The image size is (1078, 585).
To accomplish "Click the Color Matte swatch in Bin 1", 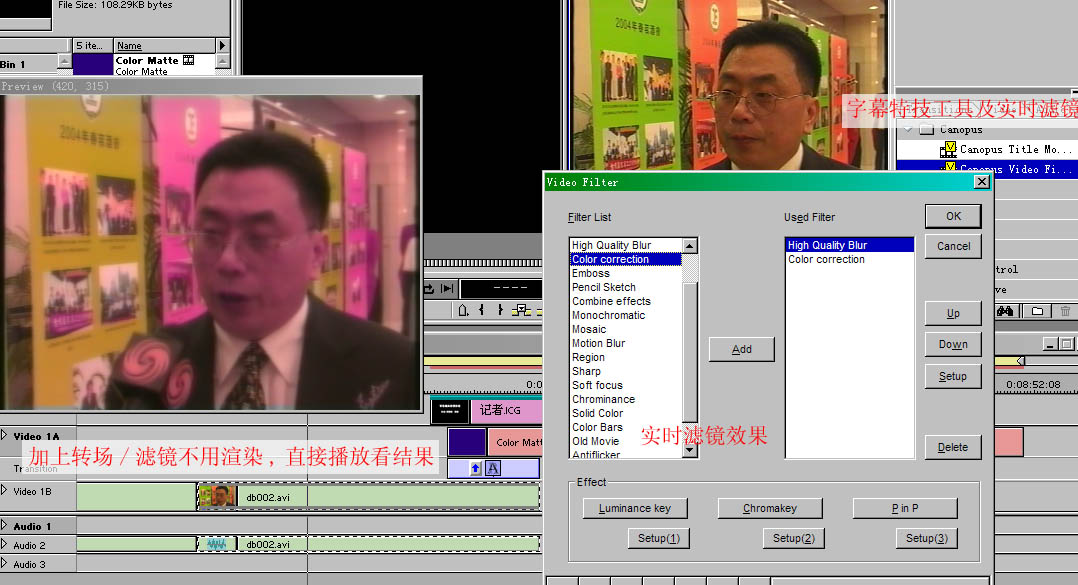I will coord(93,65).
